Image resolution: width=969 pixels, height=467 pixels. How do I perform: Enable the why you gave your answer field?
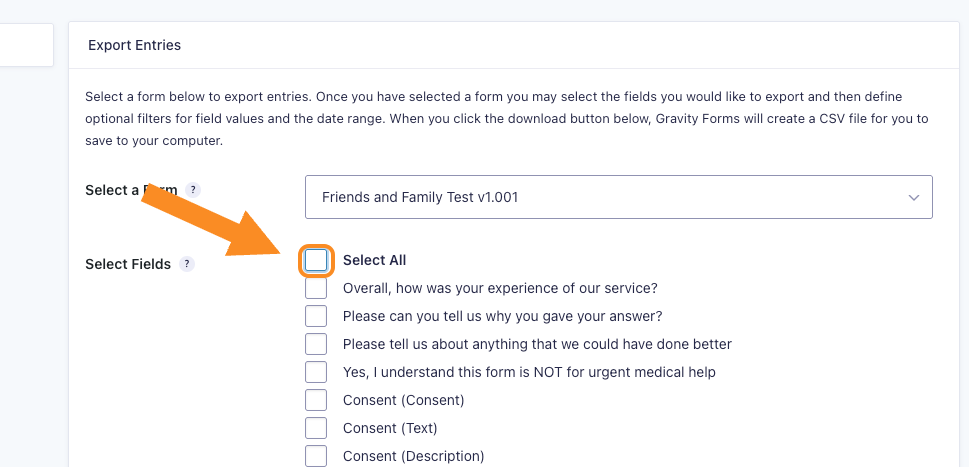[x=316, y=316]
